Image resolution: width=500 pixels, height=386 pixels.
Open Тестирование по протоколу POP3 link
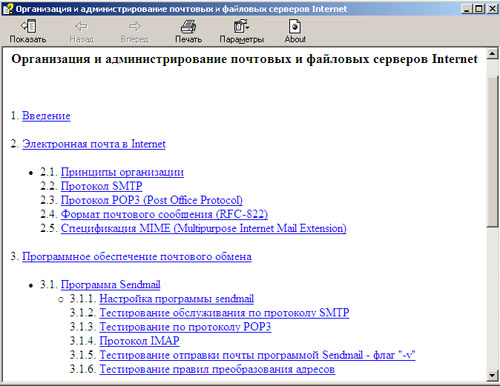185,327
